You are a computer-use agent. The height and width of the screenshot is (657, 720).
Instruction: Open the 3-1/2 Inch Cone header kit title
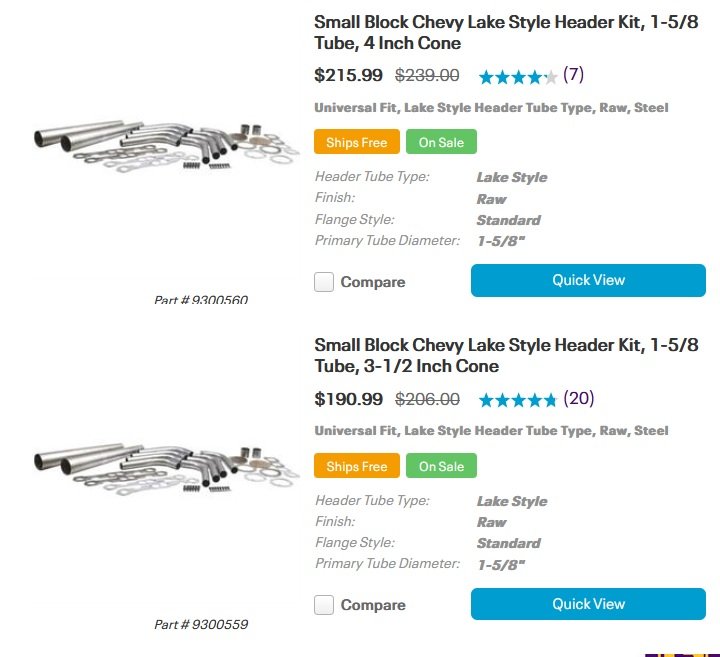click(506, 355)
